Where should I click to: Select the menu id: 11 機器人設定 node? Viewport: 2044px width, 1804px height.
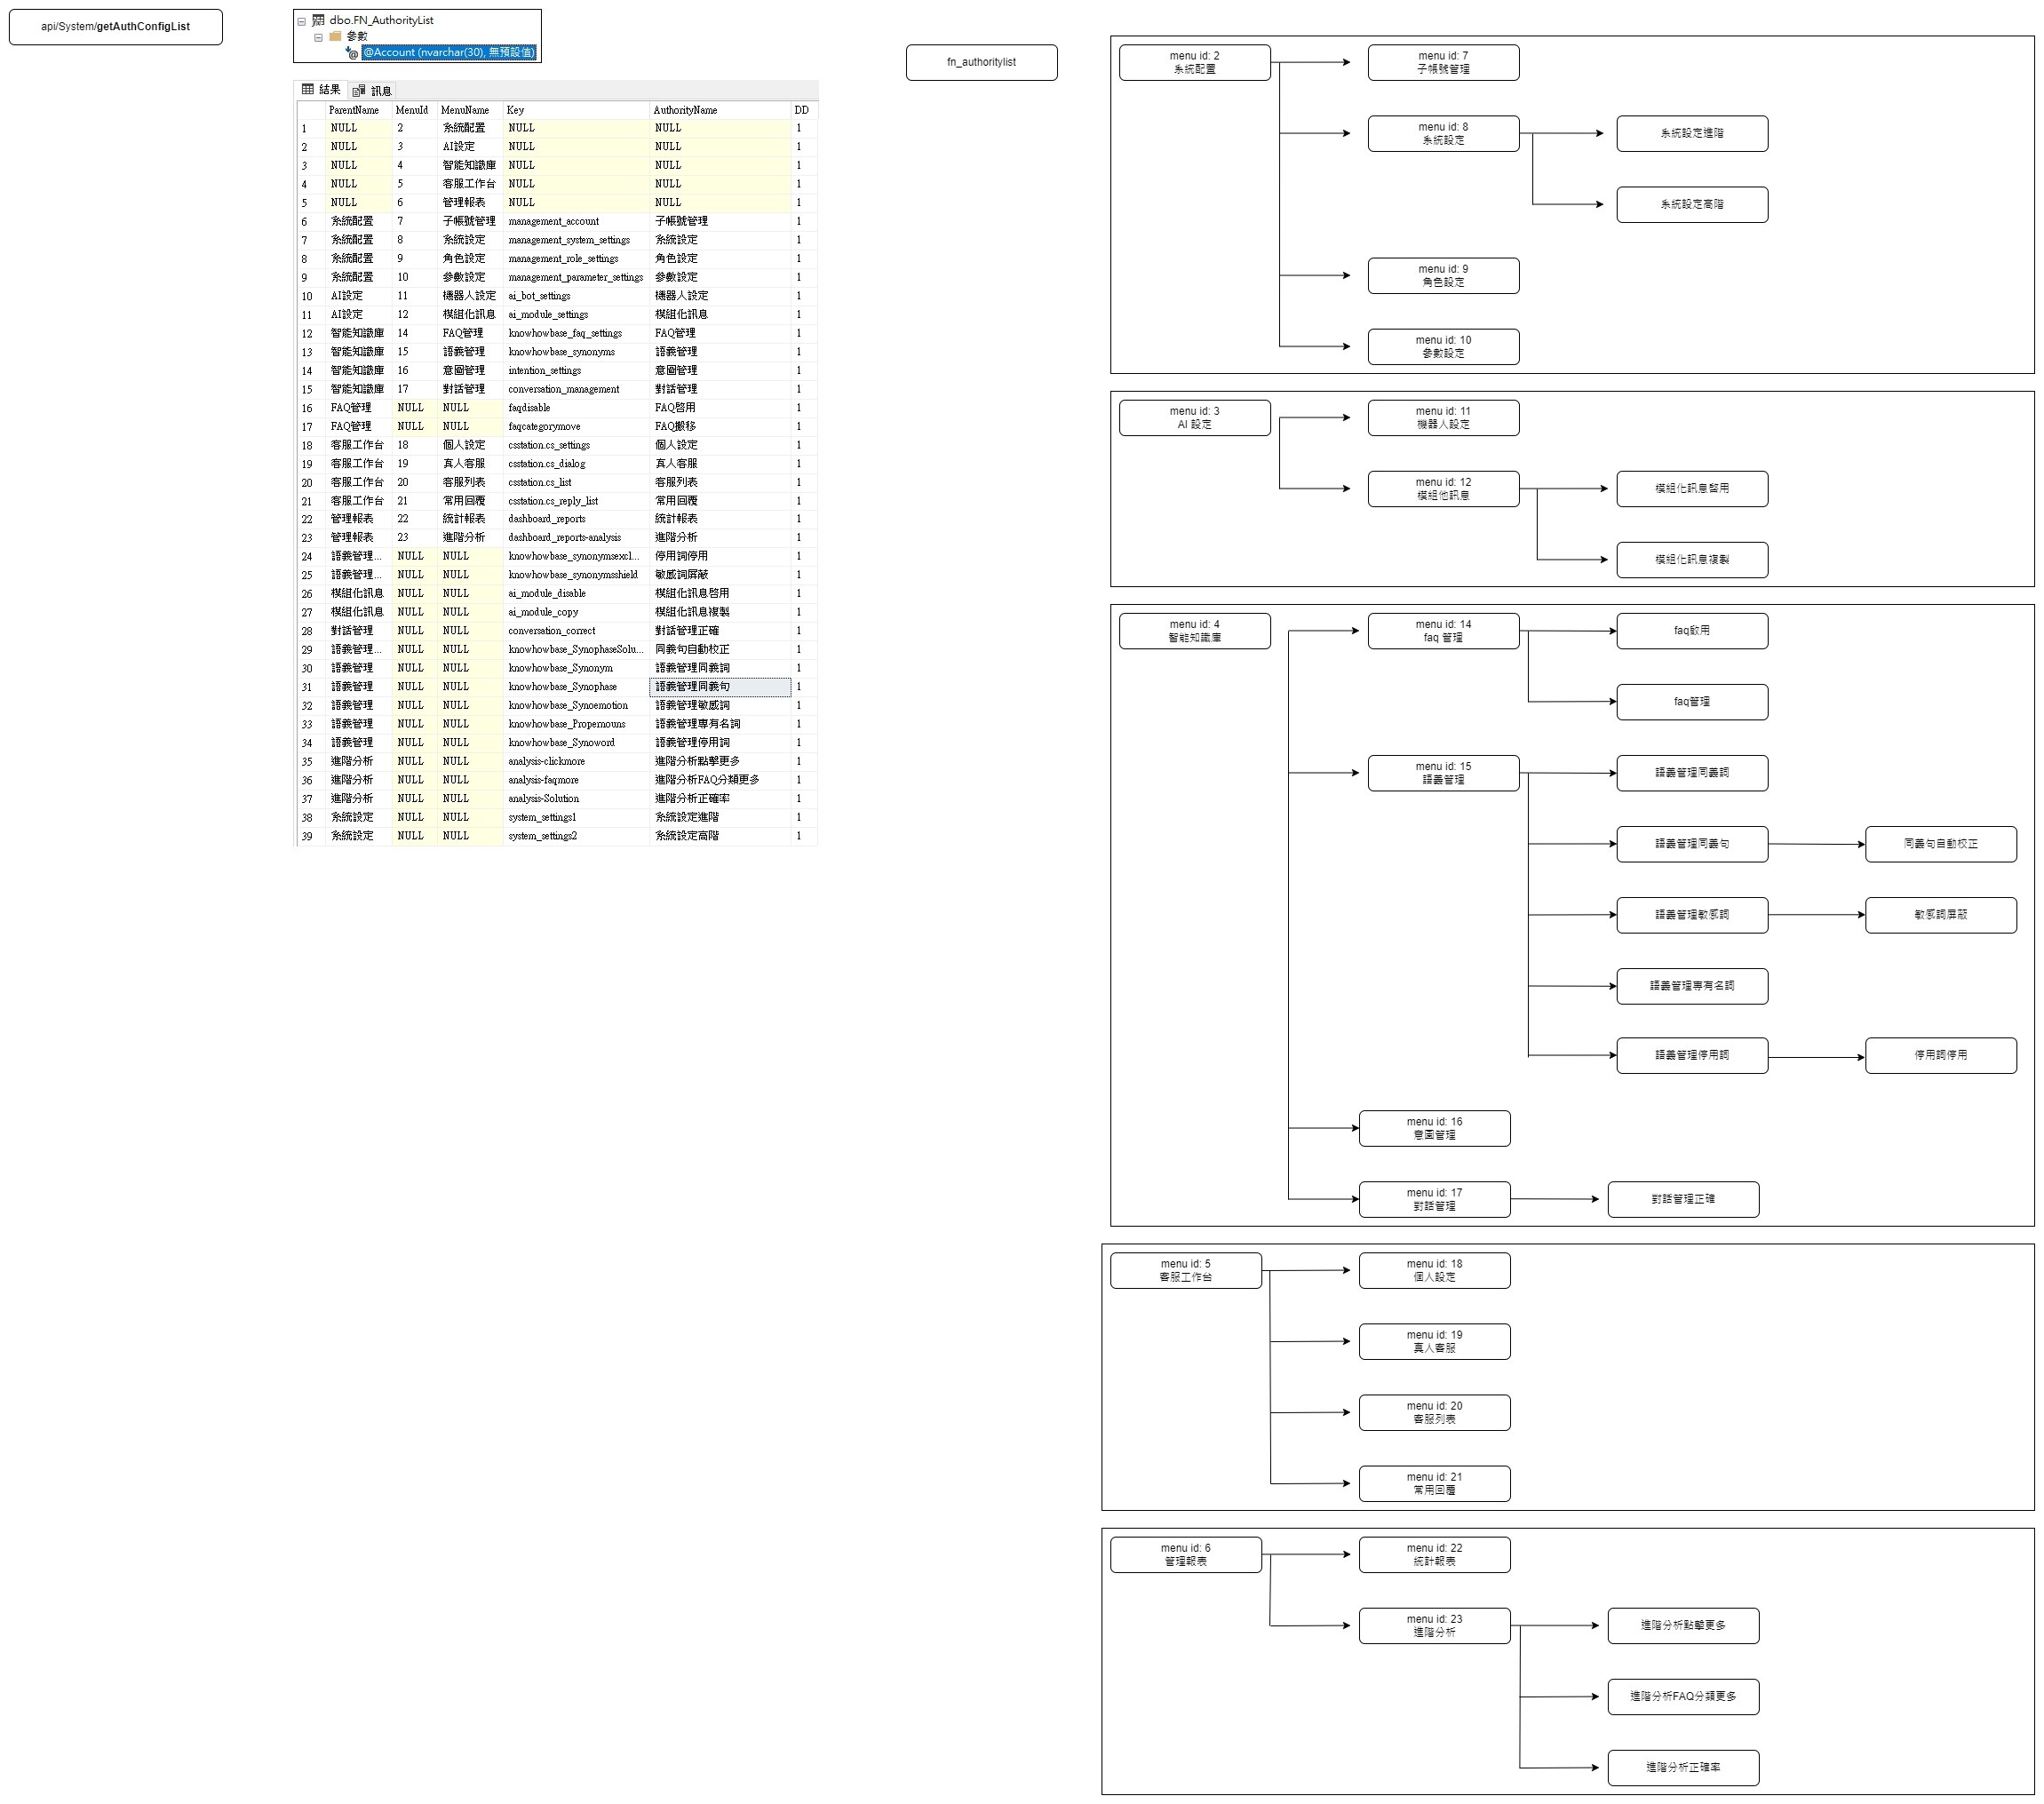pyautogui.click(x=1443, y=417)
